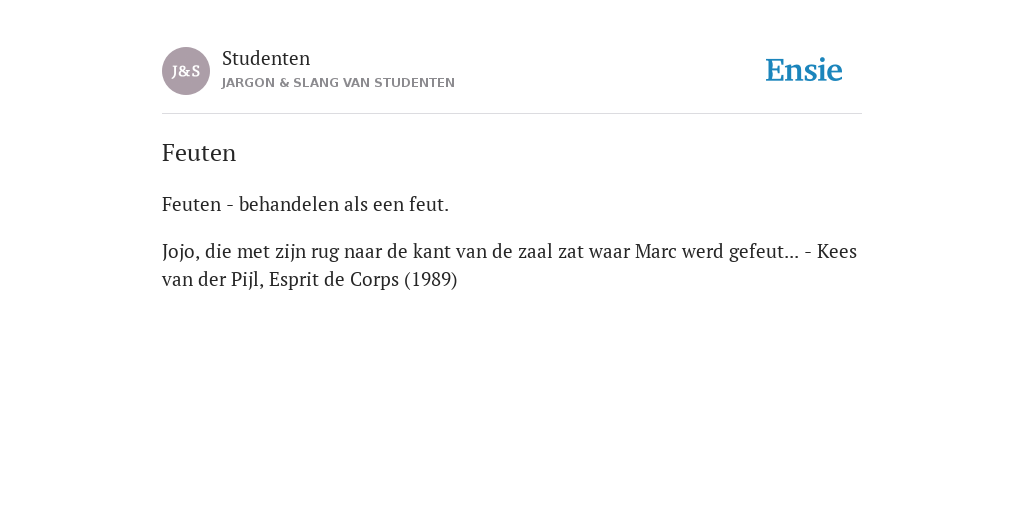Click the word 'gefeut' in the quote
Viewport: 1024px width, 512px height.
757,252
